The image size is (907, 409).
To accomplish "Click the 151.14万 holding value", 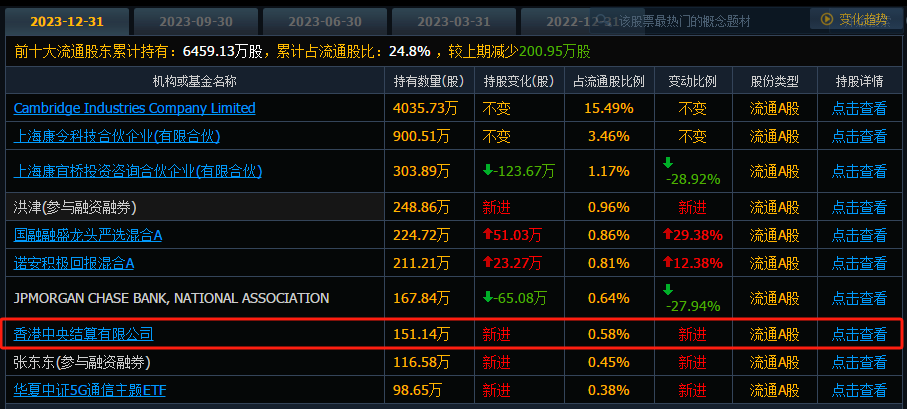I will coord(421,334).
